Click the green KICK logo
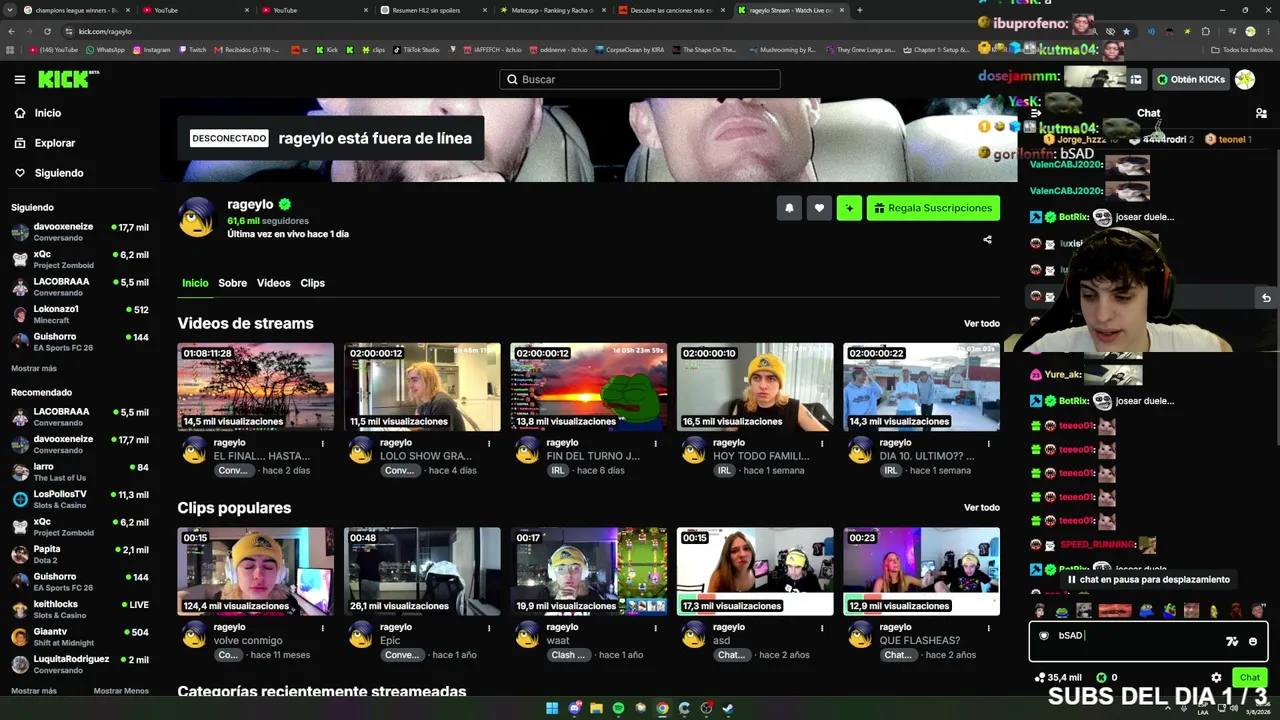The image size is (1280, 720). (x=68, y=79)
